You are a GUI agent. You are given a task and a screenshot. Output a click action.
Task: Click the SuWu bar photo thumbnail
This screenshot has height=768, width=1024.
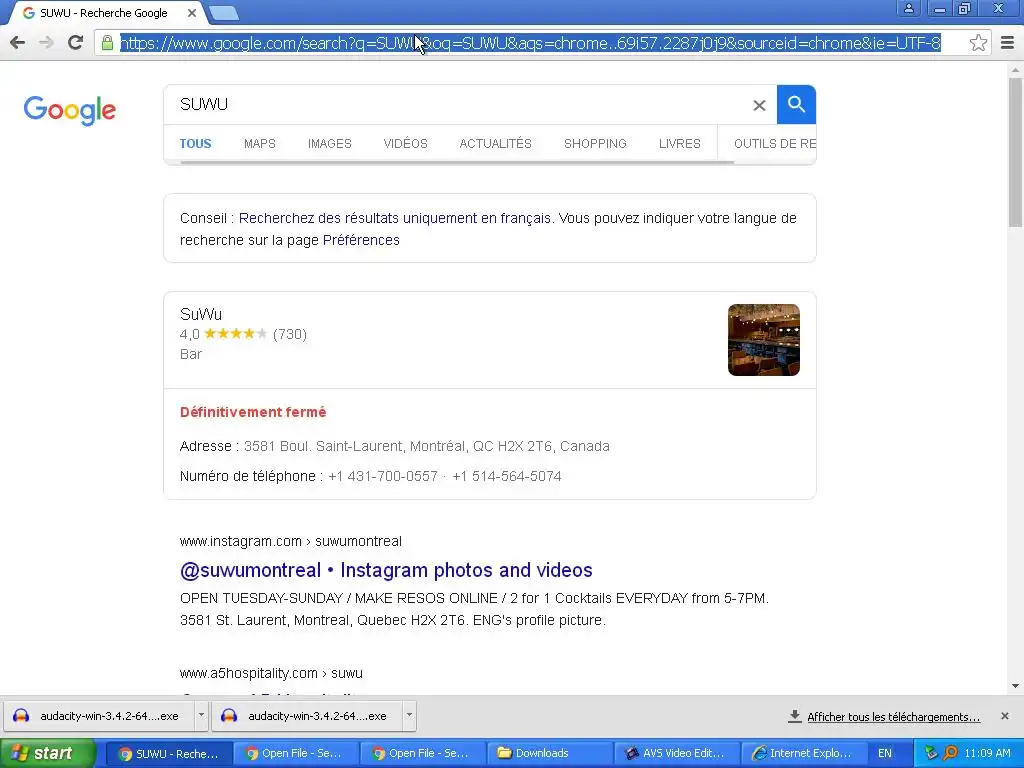763,340
